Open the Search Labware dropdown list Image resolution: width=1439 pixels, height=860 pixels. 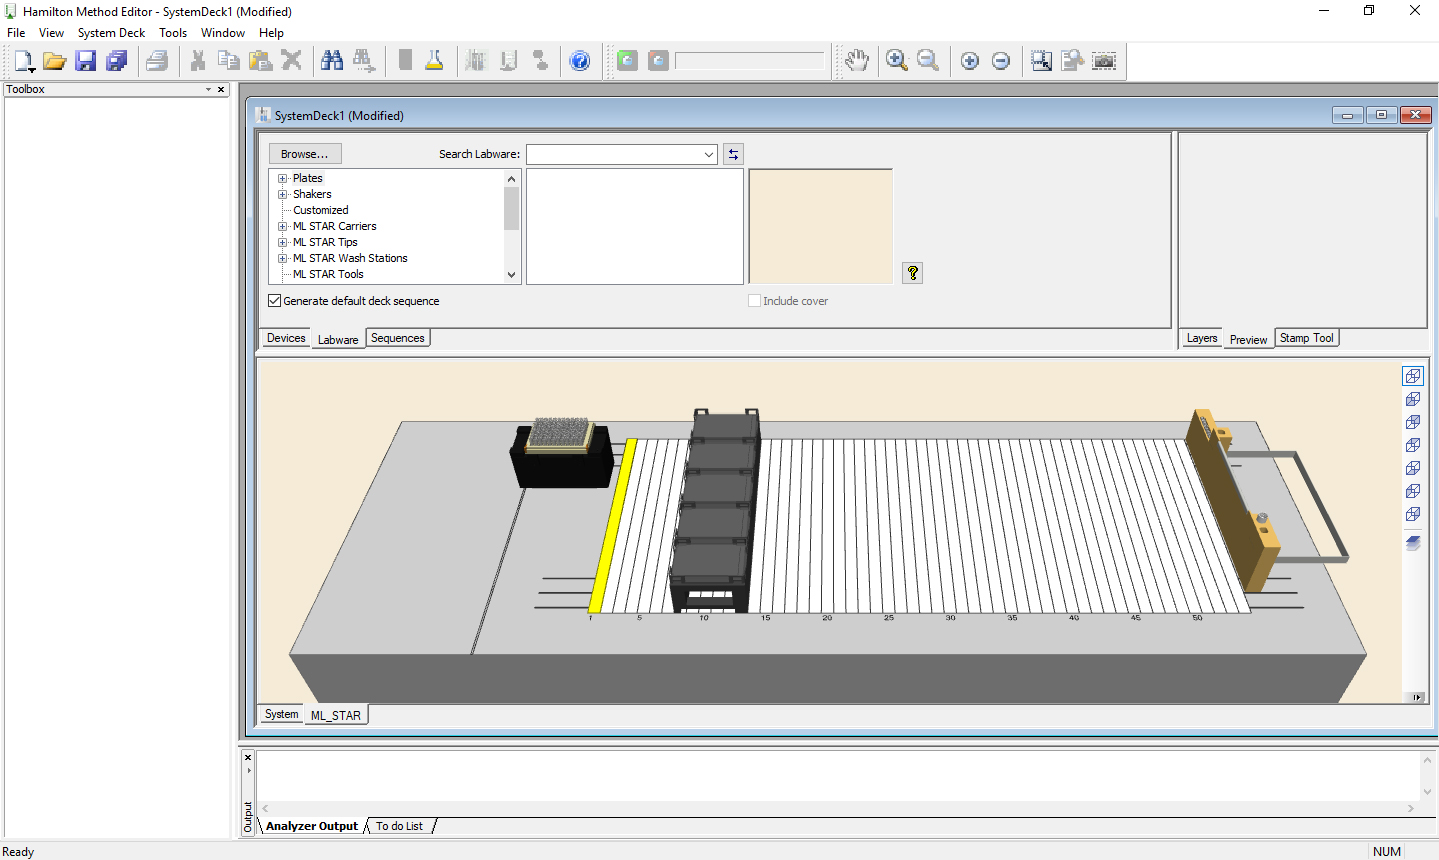(707, 154)
